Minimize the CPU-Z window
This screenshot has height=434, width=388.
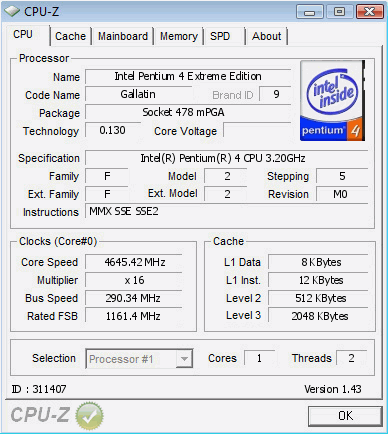pyautogui.click(x=310, y=12)
